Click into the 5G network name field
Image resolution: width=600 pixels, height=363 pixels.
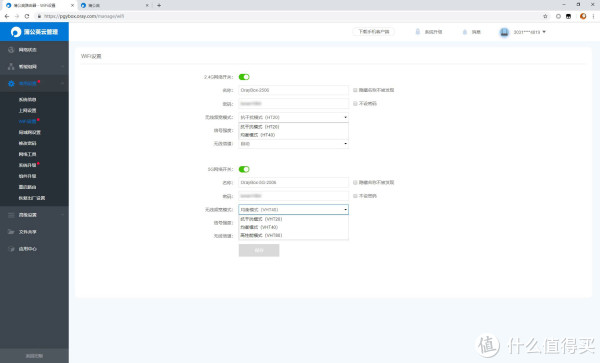(293, 182)
